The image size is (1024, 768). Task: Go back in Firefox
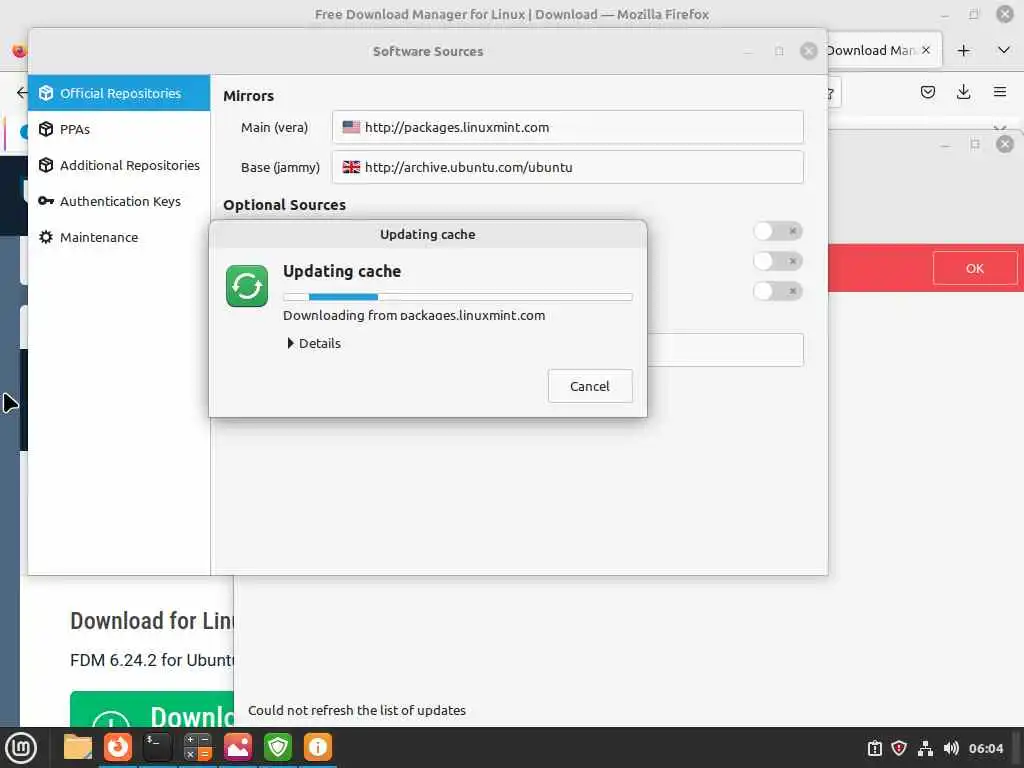(x=22, y=93)
